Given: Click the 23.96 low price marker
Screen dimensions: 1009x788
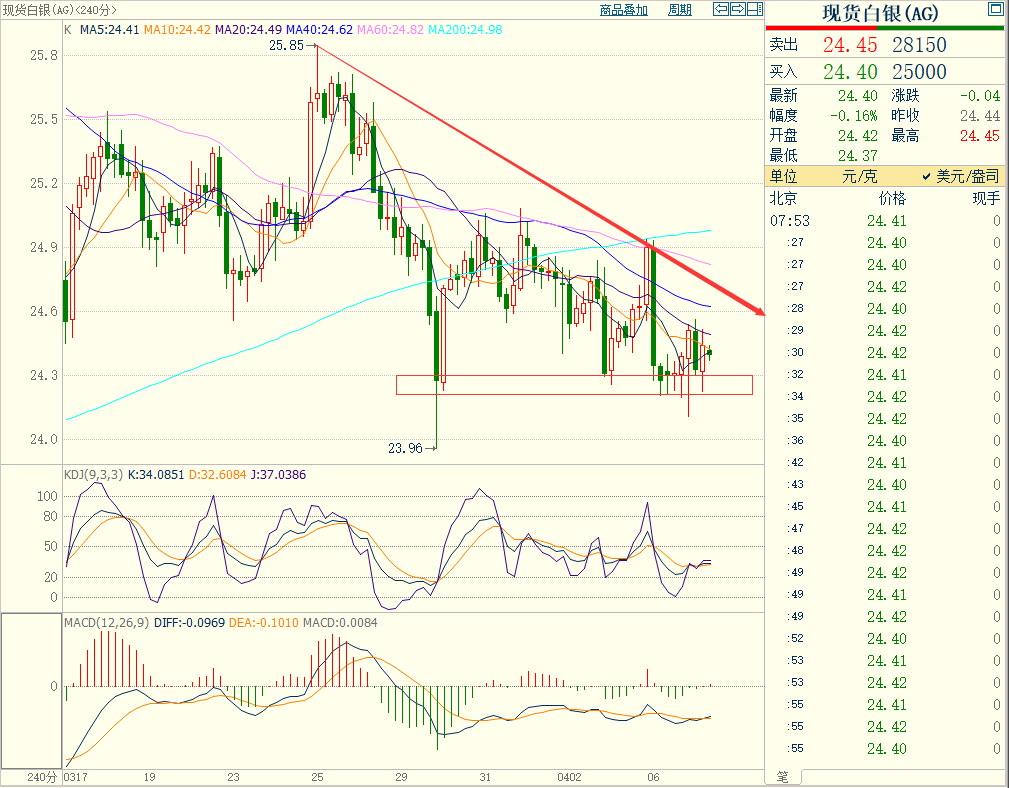Looking at the screenshot, I should (405, 449).
